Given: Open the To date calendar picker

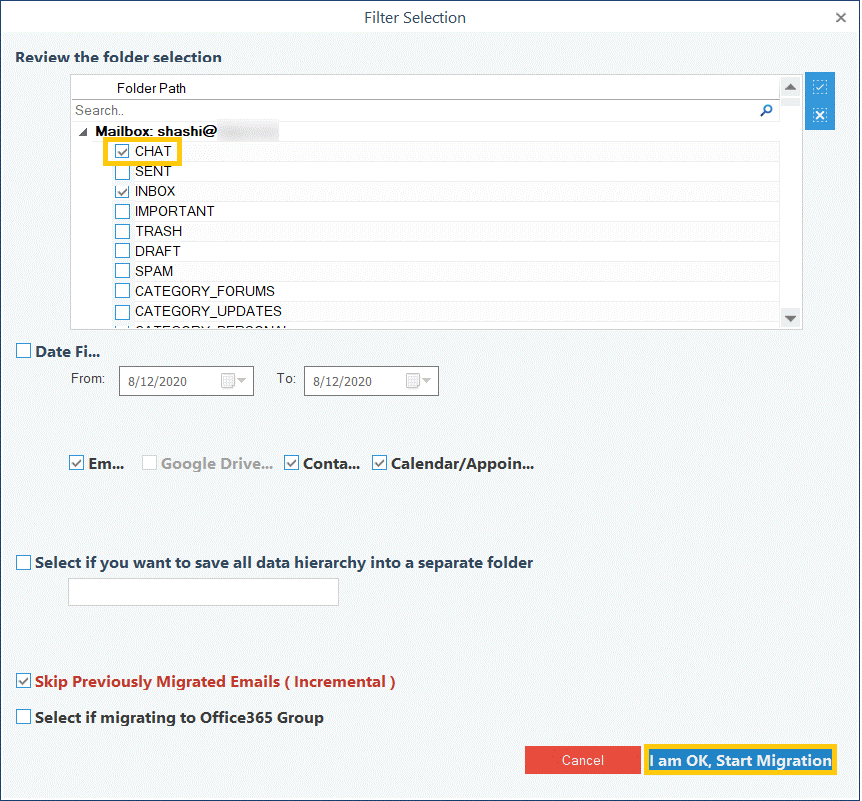Looking at the screenshot, I should tap(418, 380).
